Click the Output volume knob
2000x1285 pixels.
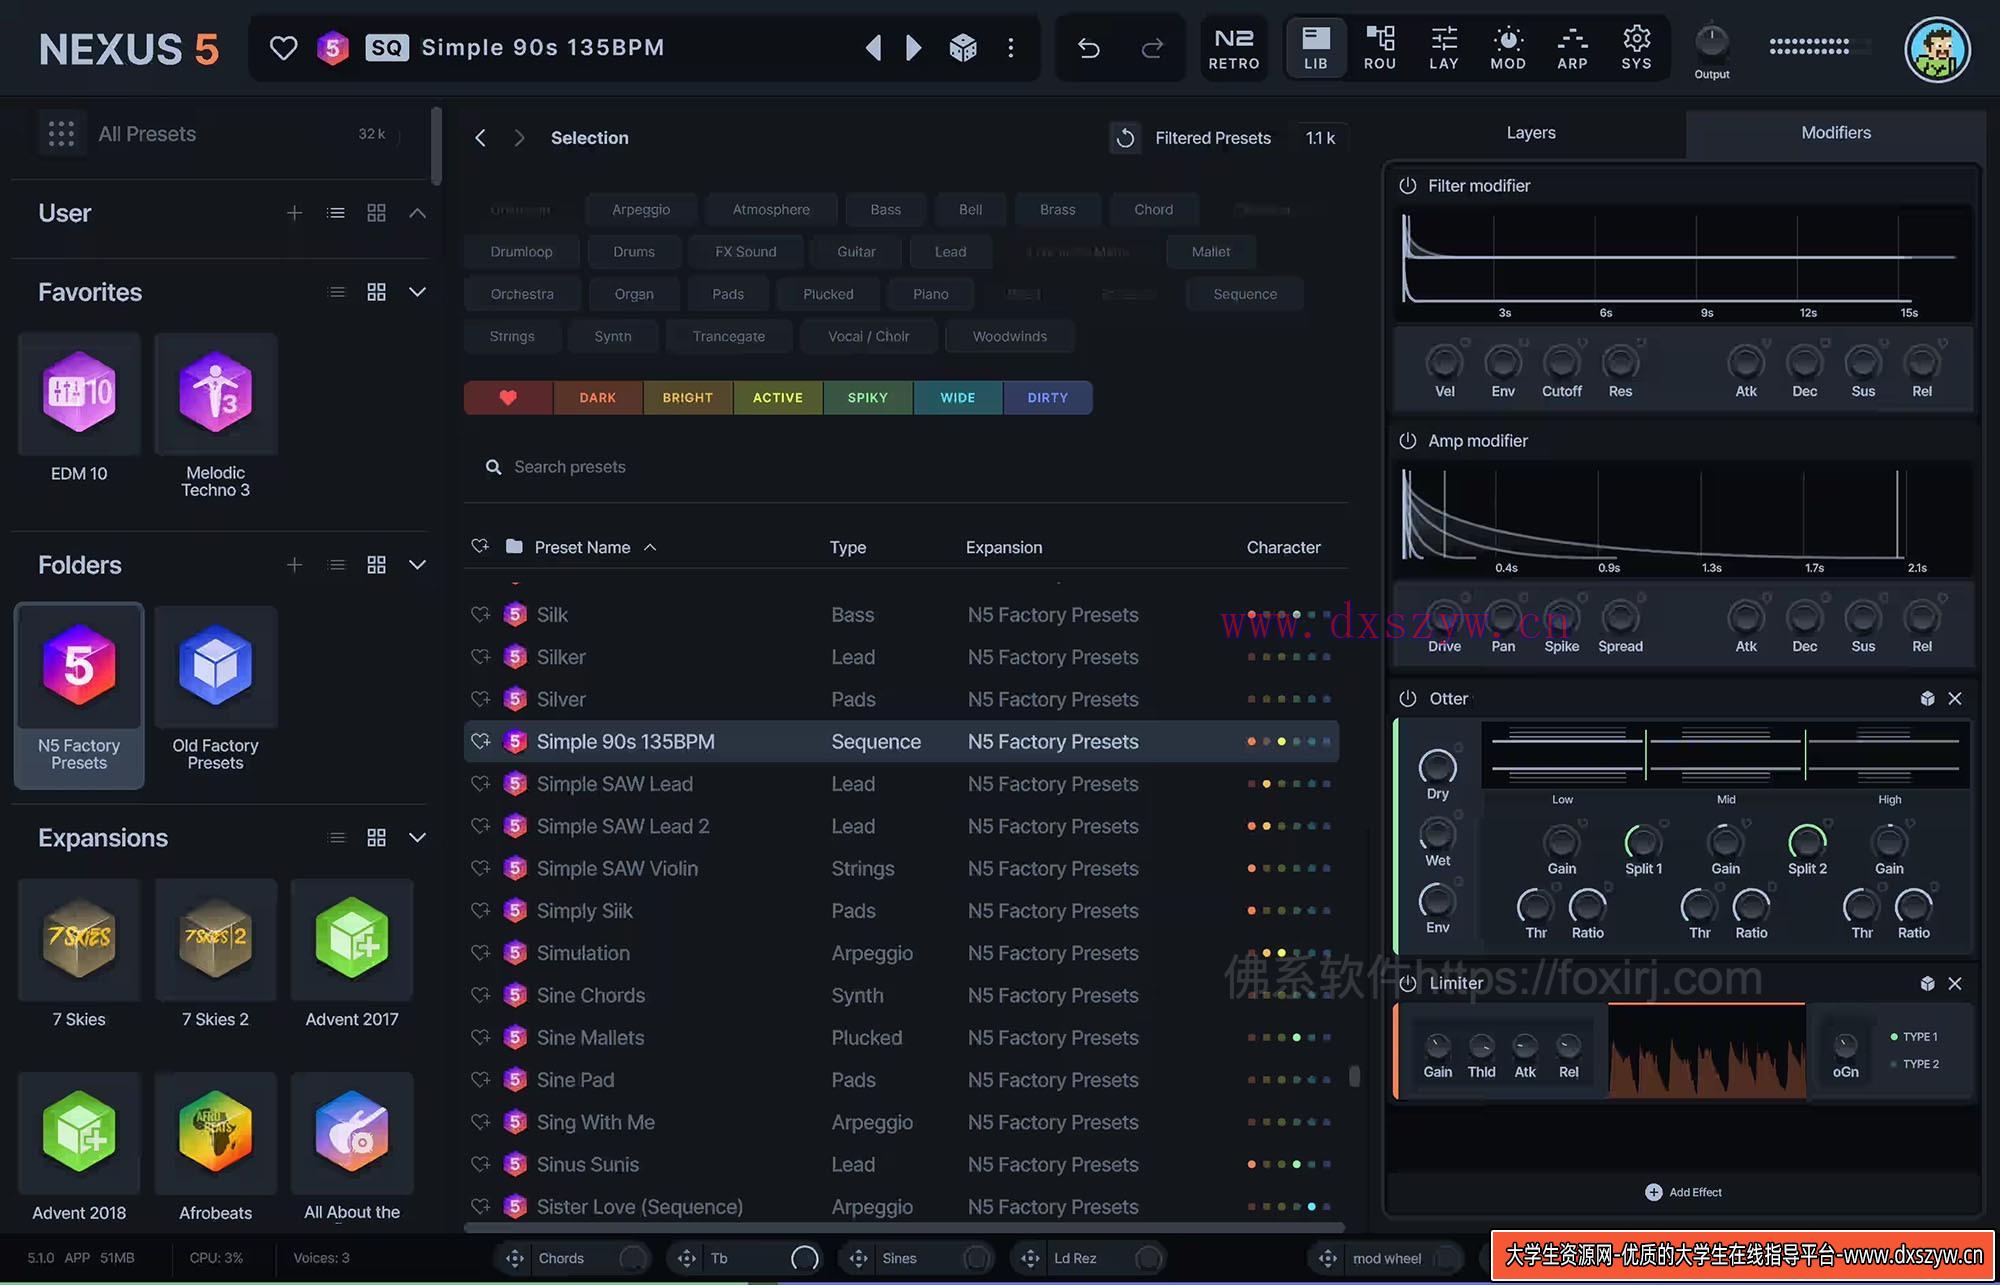point(1711,42)
